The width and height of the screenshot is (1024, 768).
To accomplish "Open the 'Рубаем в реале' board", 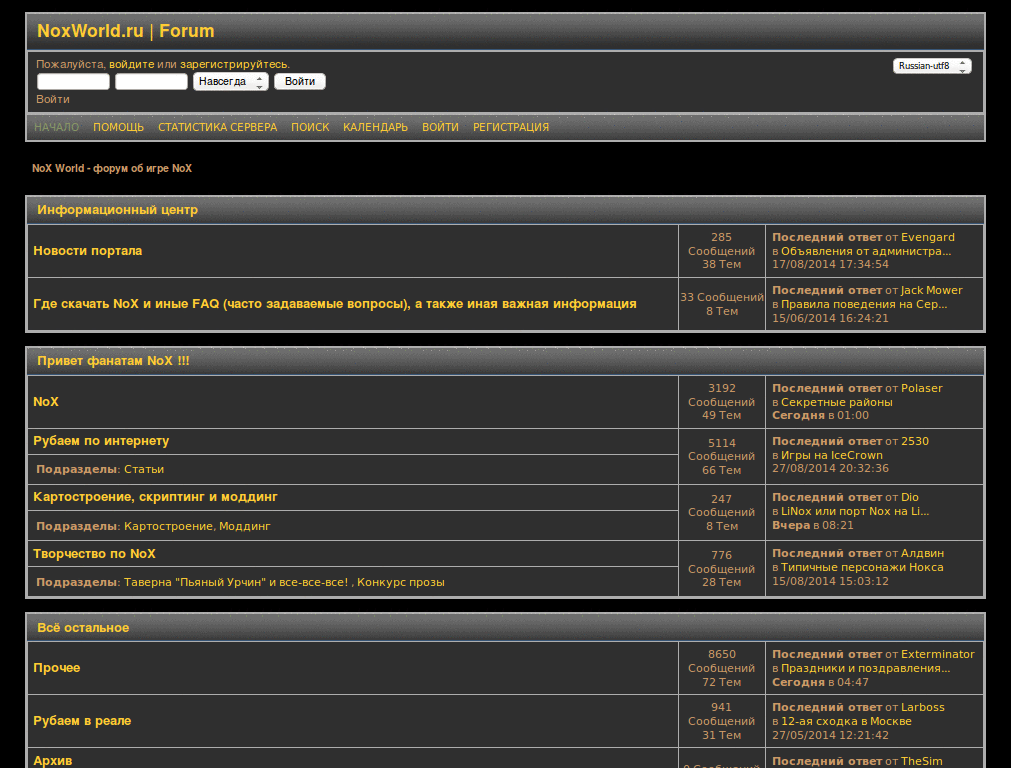I will (x=82, y=721).
